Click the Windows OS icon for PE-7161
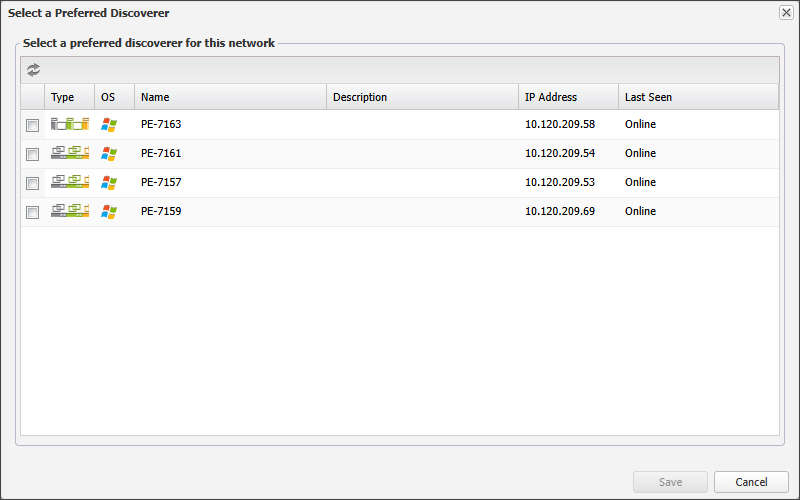Image resolution: width=800 pixels, height=500 pixels. [x=109, y=154]
